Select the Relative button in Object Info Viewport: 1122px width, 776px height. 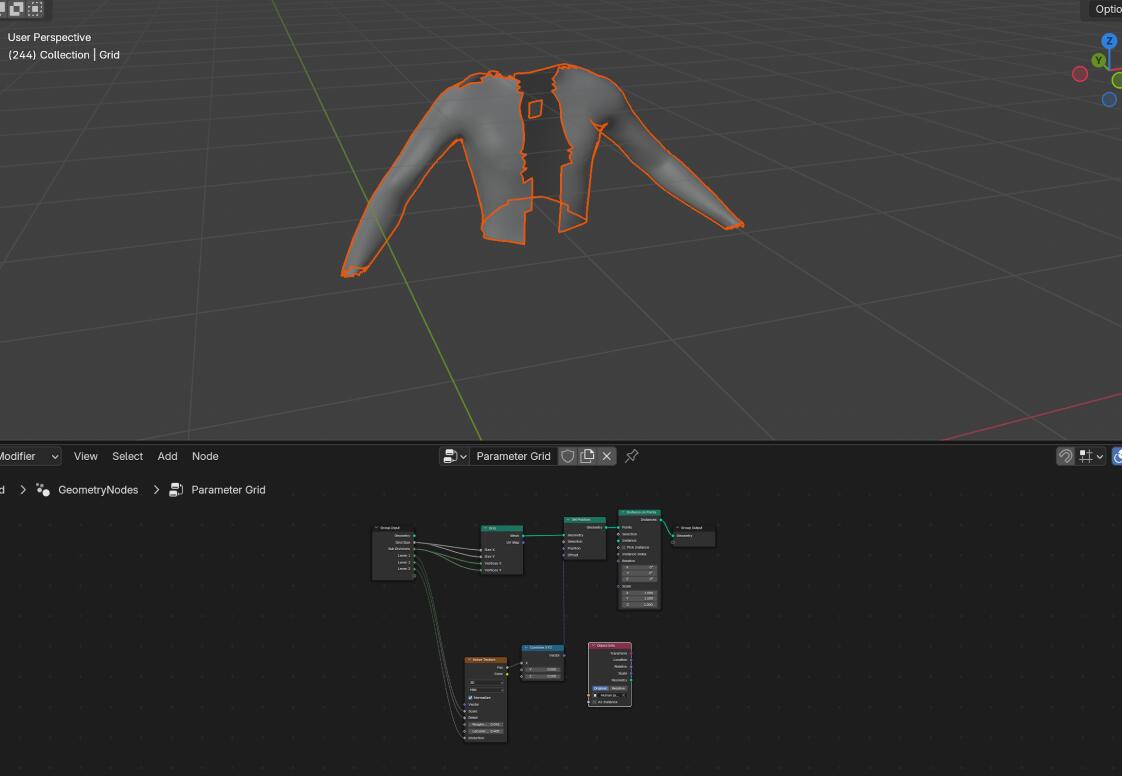[619, 688]
